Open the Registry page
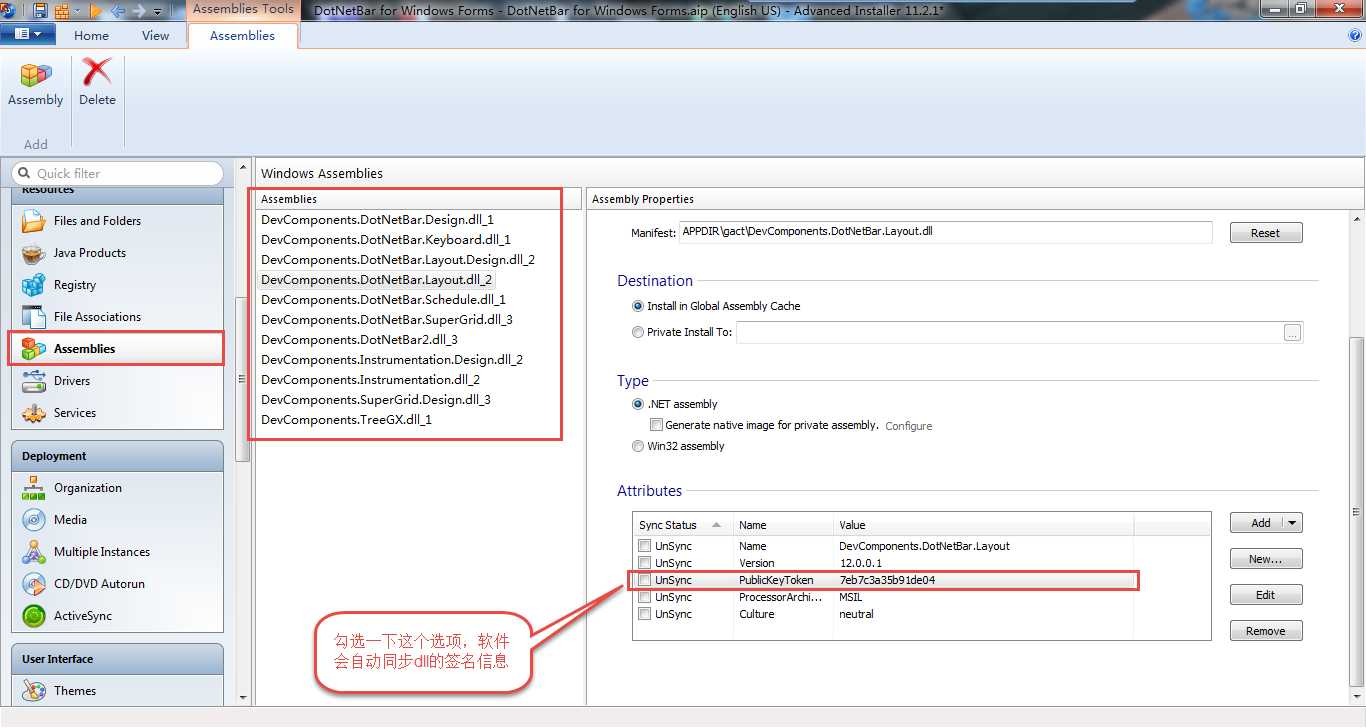Image resolution: width=1366 pixels, height=728 pixels. pyautogui.click(x=117, y=285)
